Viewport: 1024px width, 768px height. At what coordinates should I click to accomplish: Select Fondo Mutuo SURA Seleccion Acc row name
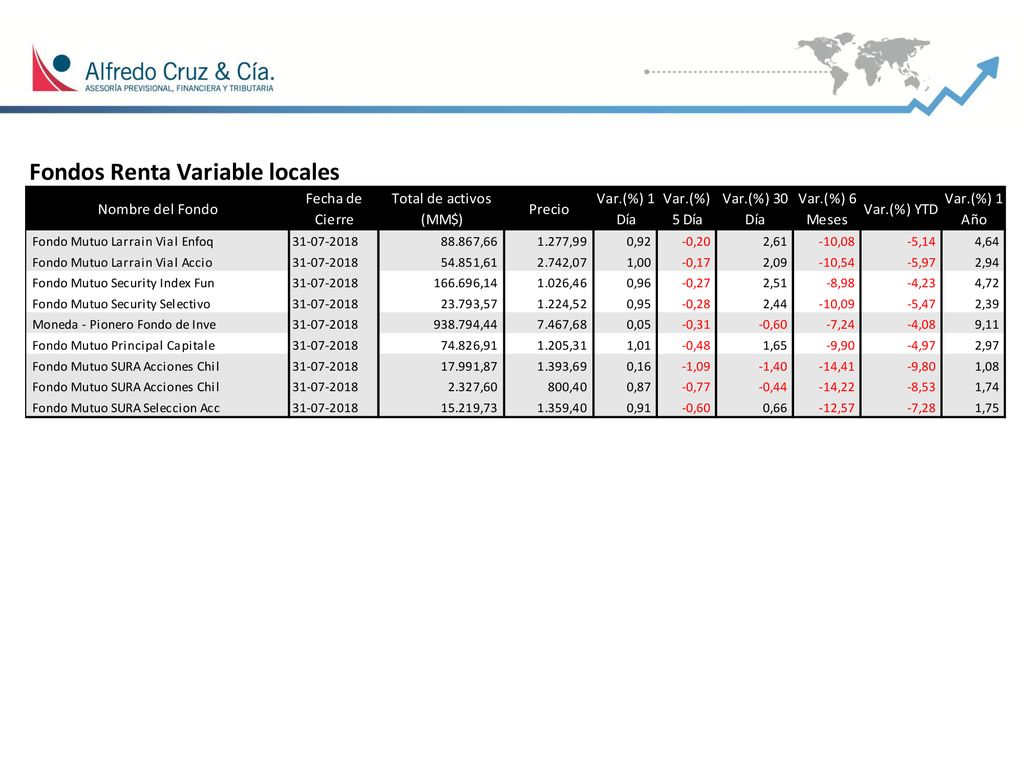point(126,408)
